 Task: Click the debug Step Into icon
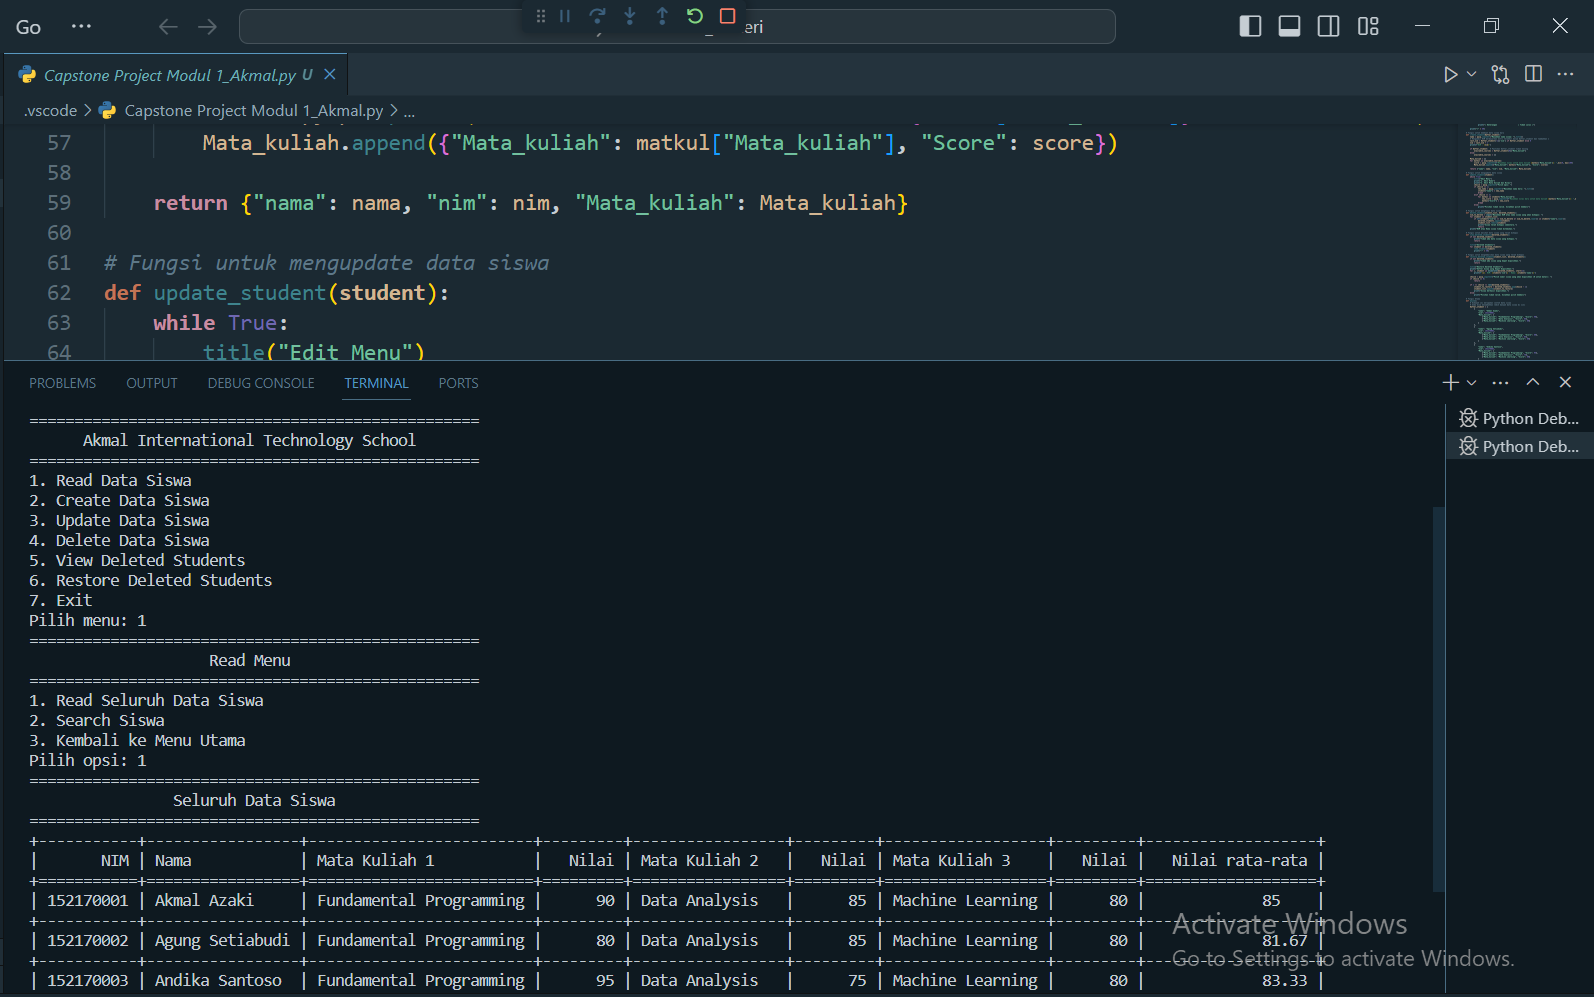click(630, 16)
